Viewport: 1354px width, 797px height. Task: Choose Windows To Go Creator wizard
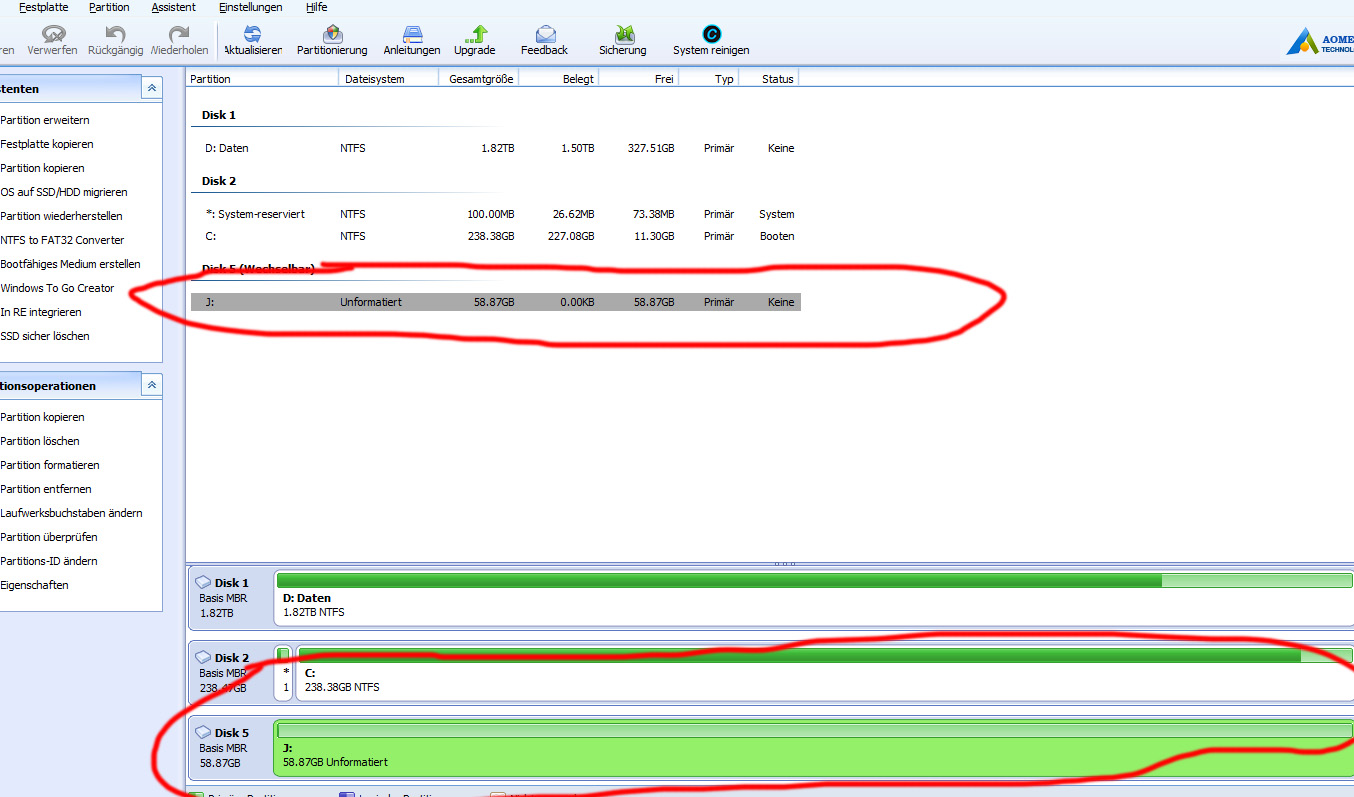coord(57,288)
